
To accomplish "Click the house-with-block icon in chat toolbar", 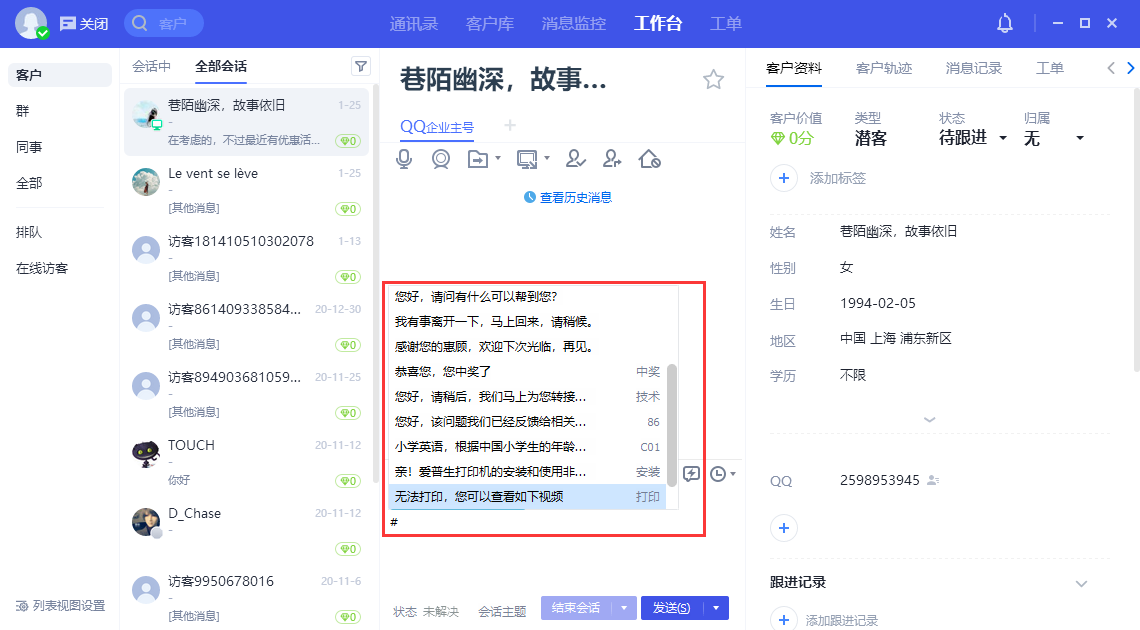I will (x=649, y=158).
